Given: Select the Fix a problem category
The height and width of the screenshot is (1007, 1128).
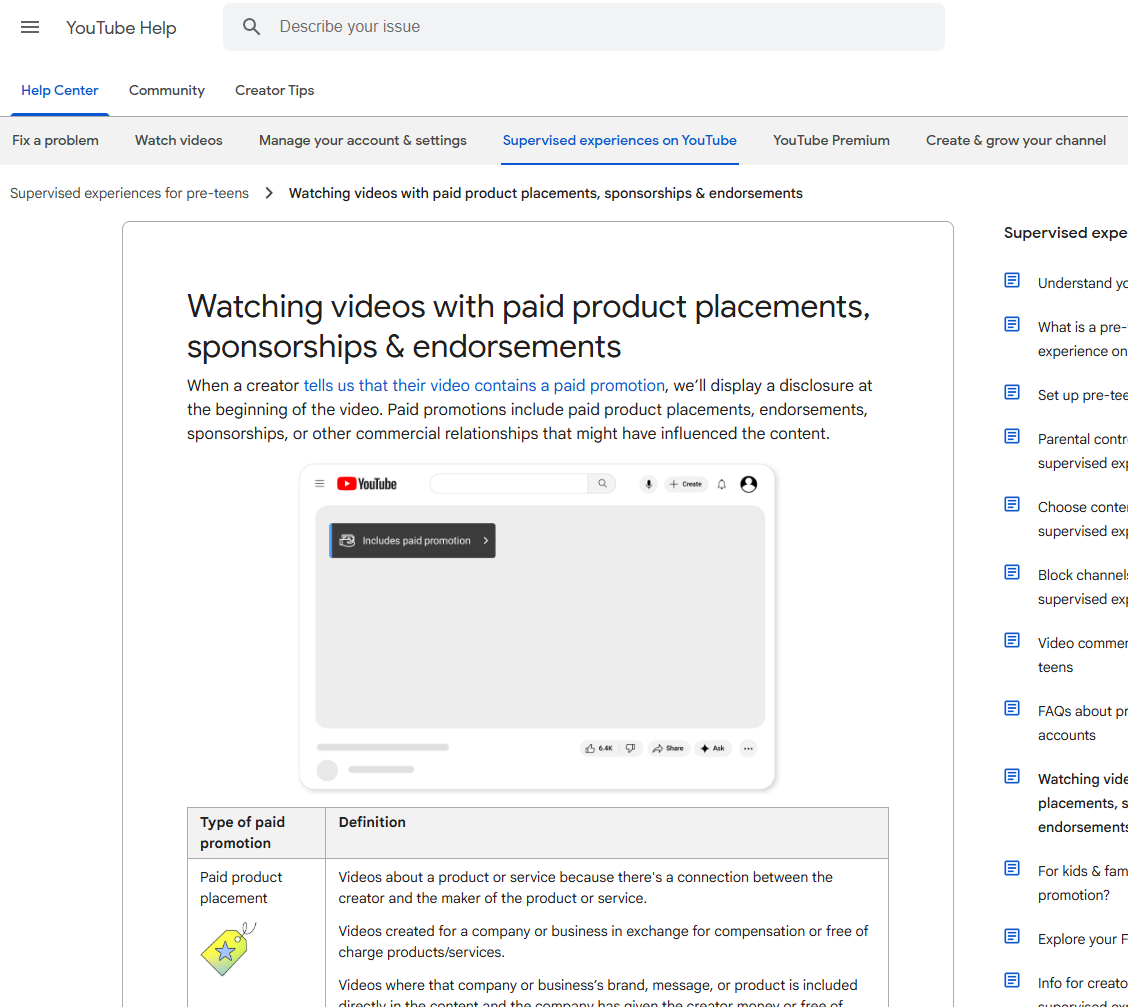Looking at the screenshot, I should click(x=55, y=140).
